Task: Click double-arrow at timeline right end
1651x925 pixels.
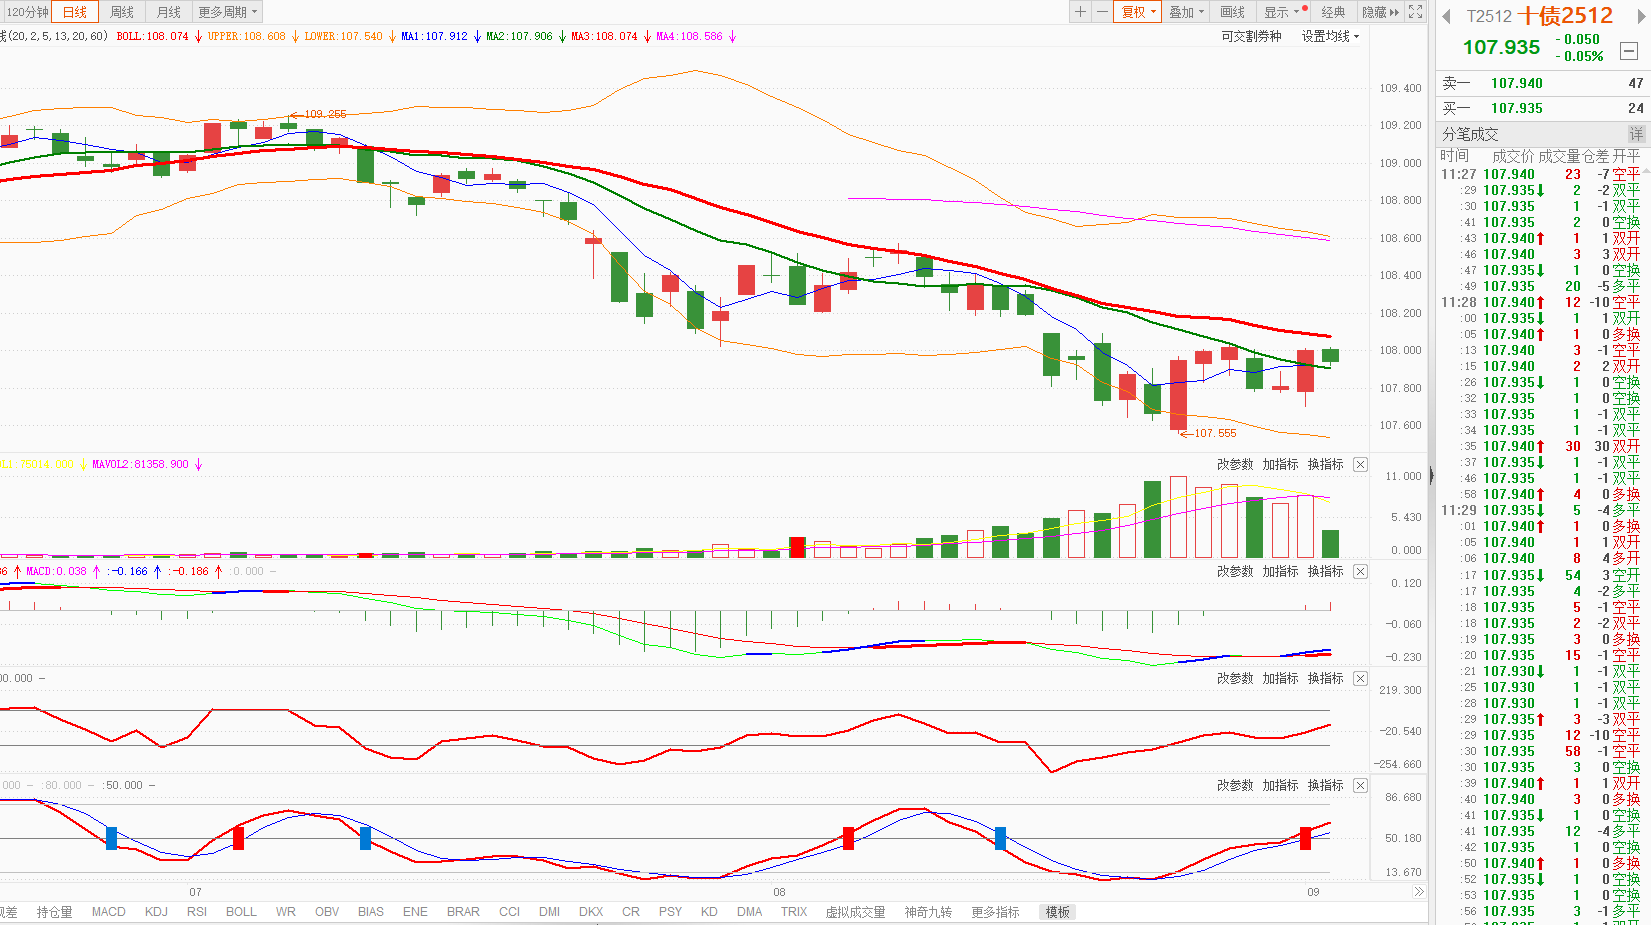Action: pos(1418,892)
